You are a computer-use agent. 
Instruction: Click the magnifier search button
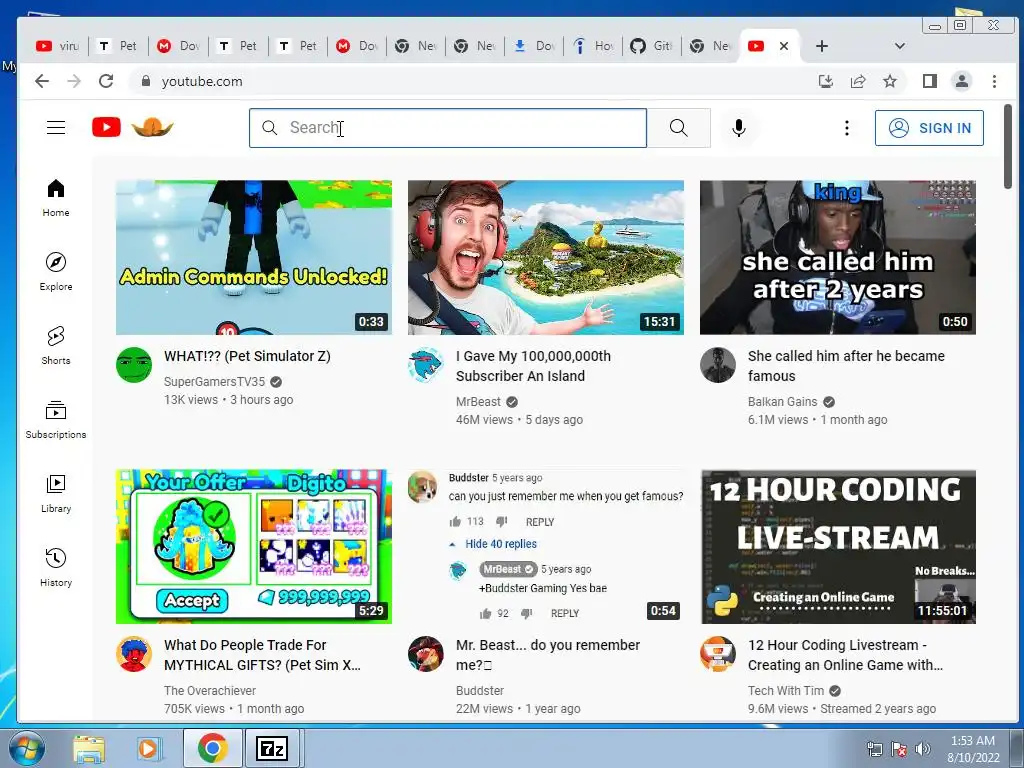pyautogui.click(x=679, y=127)
